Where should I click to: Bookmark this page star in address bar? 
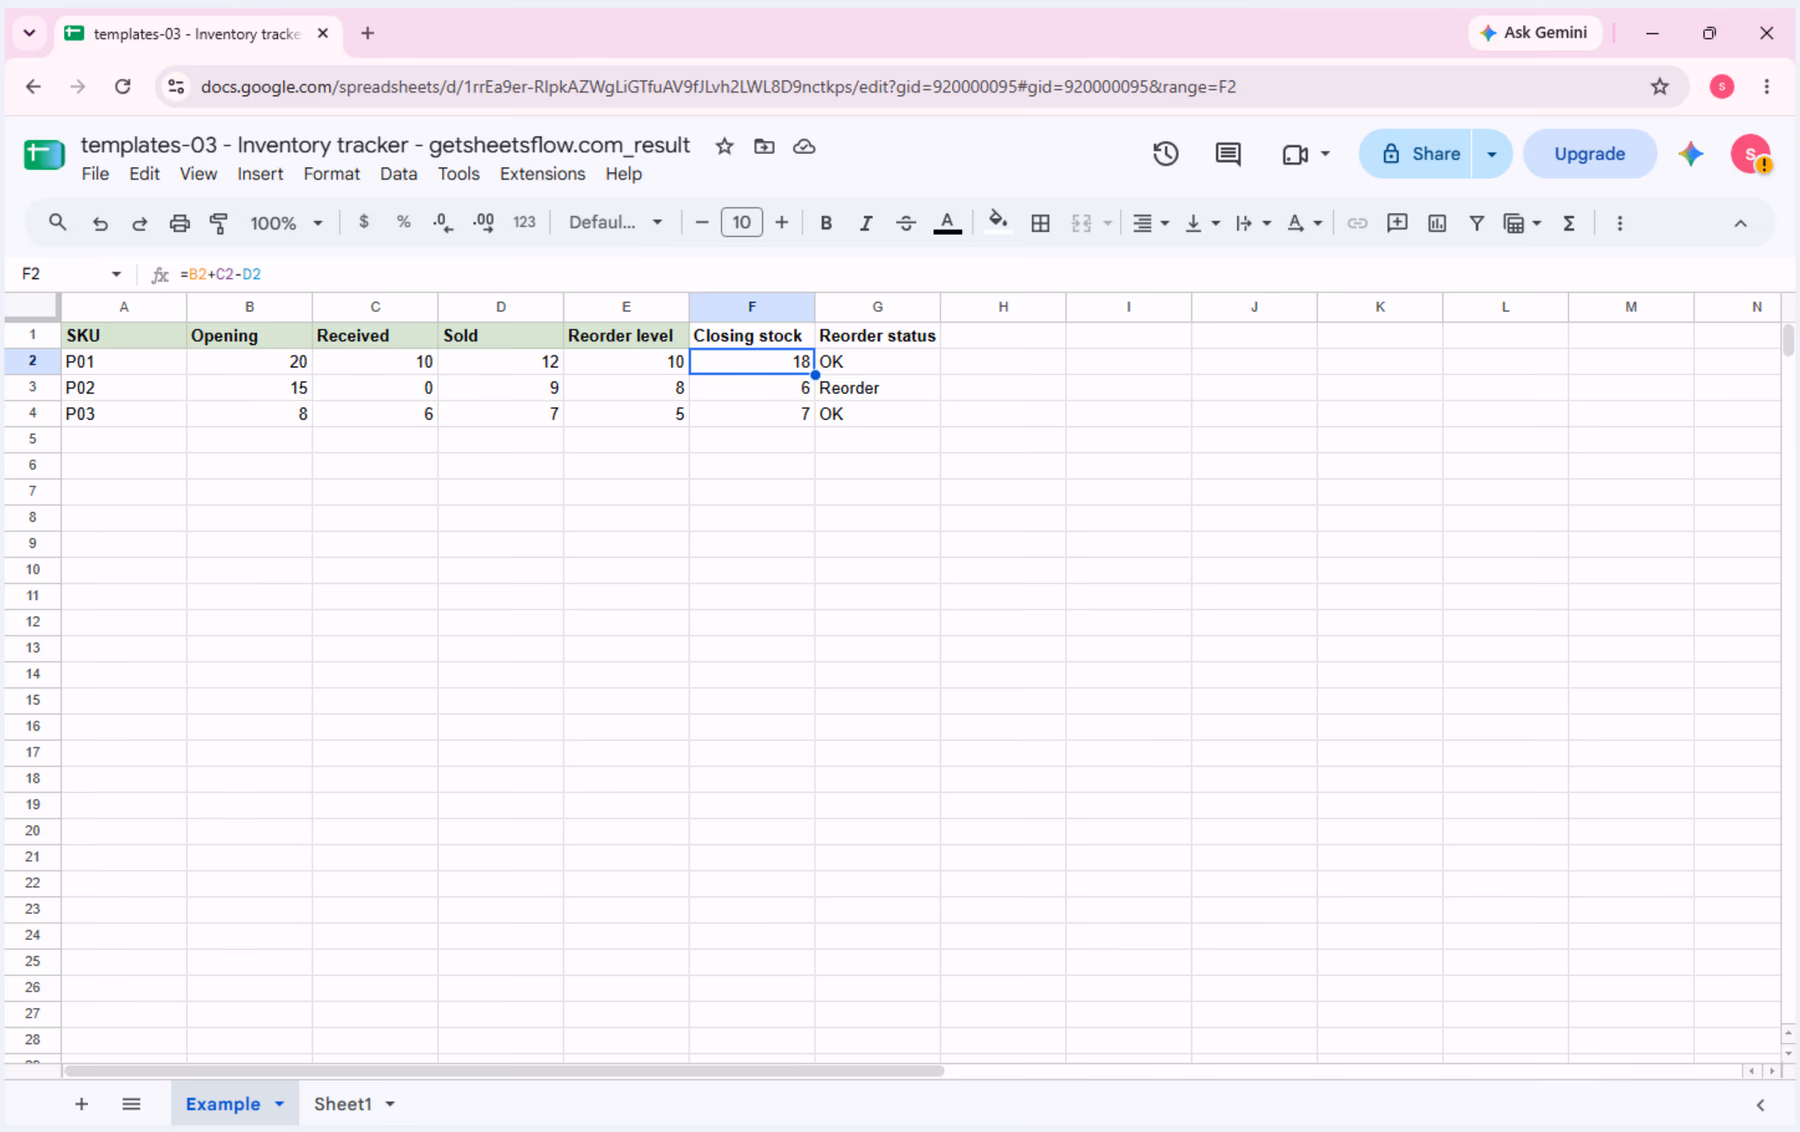(x=1660, y=87)
